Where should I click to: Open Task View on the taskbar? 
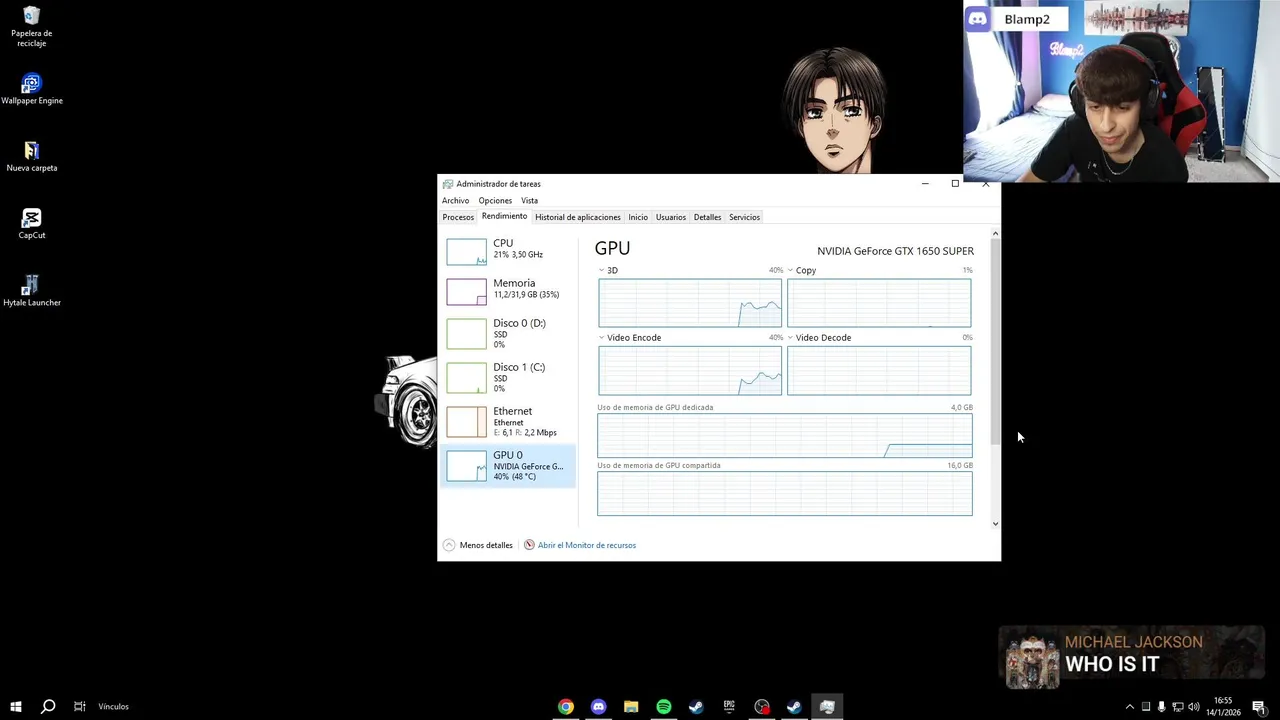(79, 707)
